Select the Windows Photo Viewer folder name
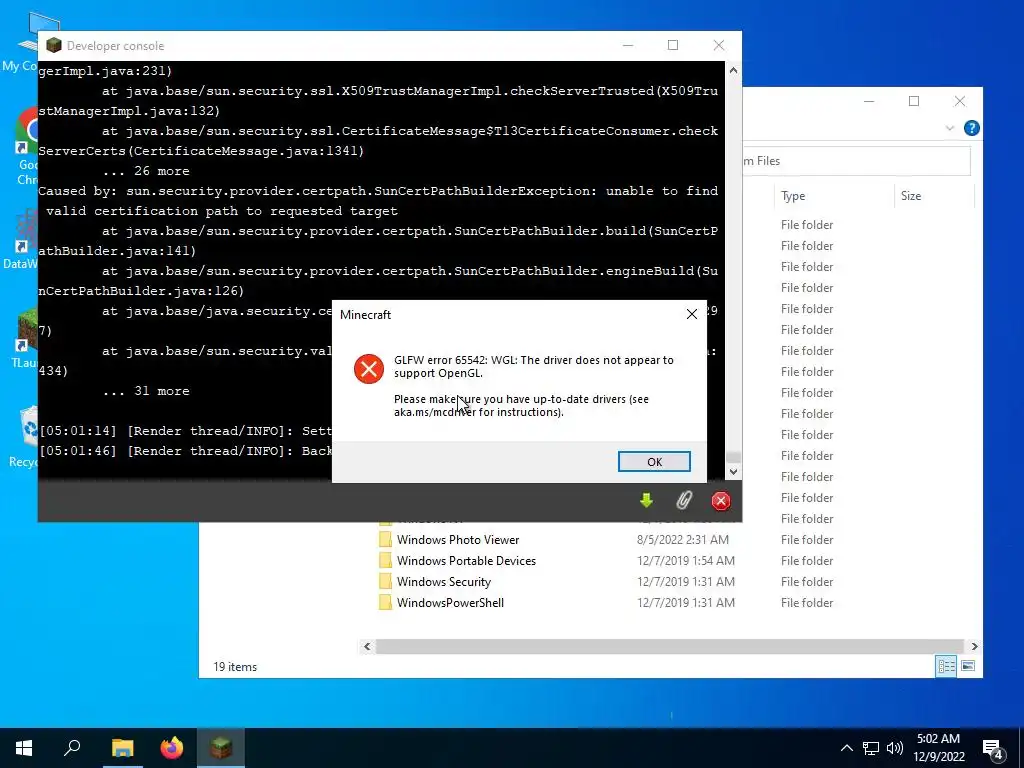Screen dimensions: 1024x768 point(458,539)
